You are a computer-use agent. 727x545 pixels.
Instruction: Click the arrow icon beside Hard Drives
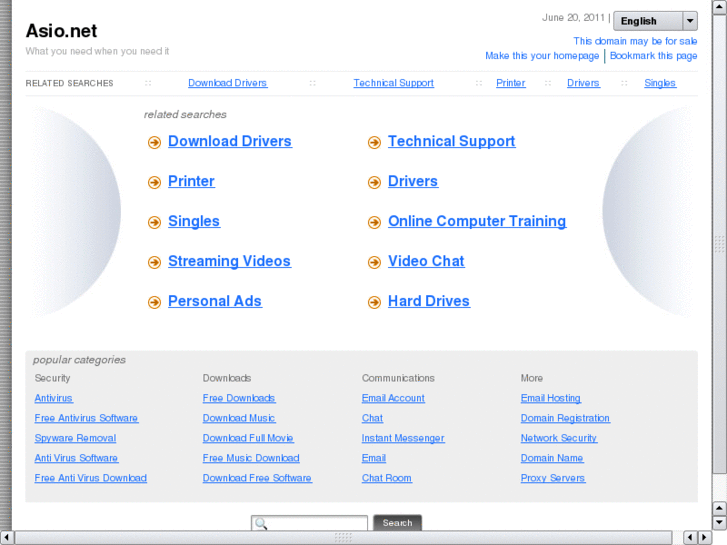(374, 302)
